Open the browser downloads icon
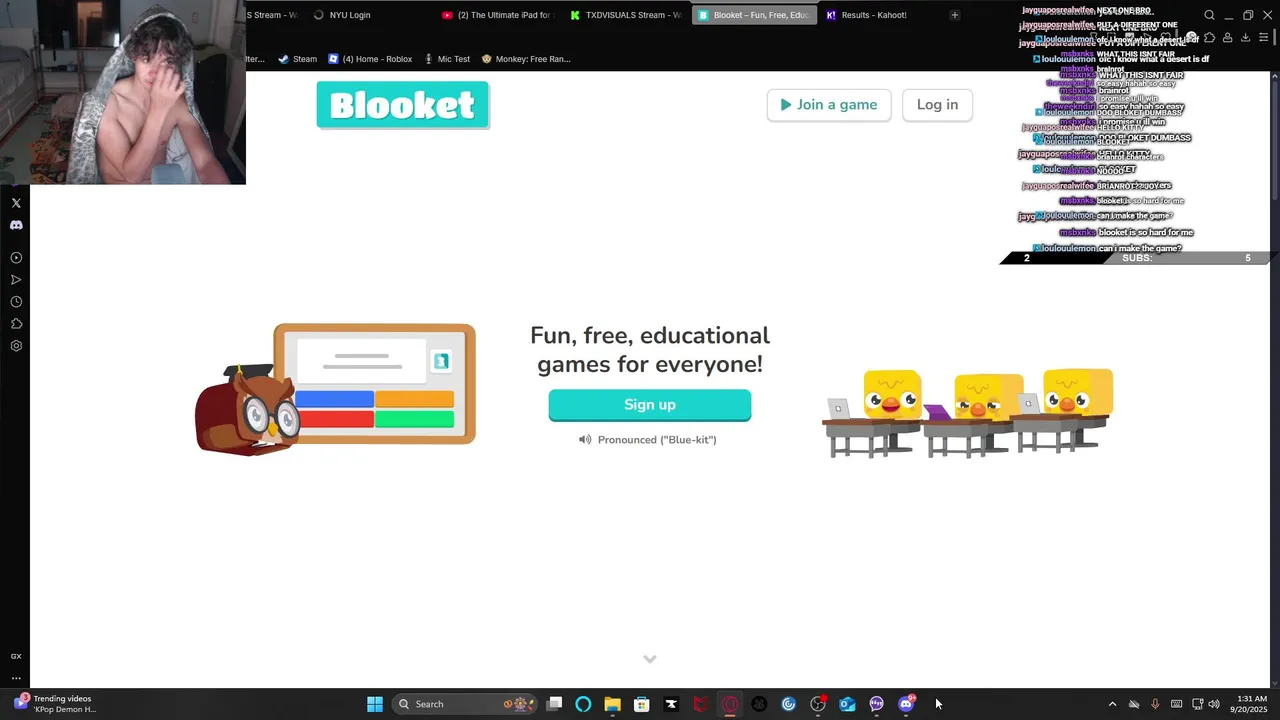 (x=1245, y=37)
